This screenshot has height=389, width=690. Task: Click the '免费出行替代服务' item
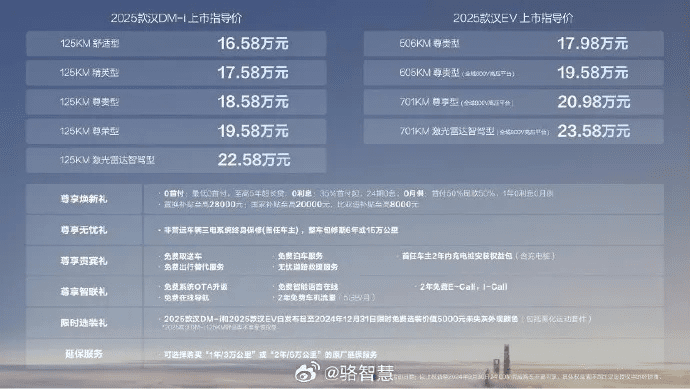(x=194, y=267)
